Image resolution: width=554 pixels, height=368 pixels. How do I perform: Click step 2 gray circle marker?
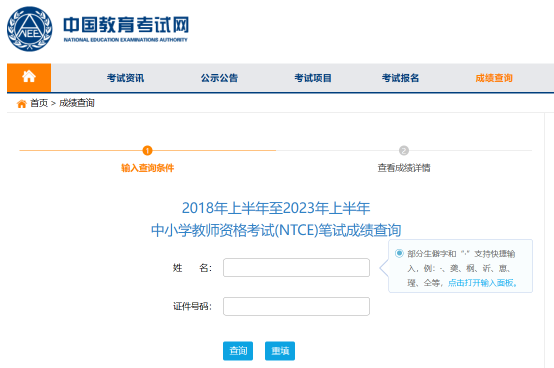[404, 150]
